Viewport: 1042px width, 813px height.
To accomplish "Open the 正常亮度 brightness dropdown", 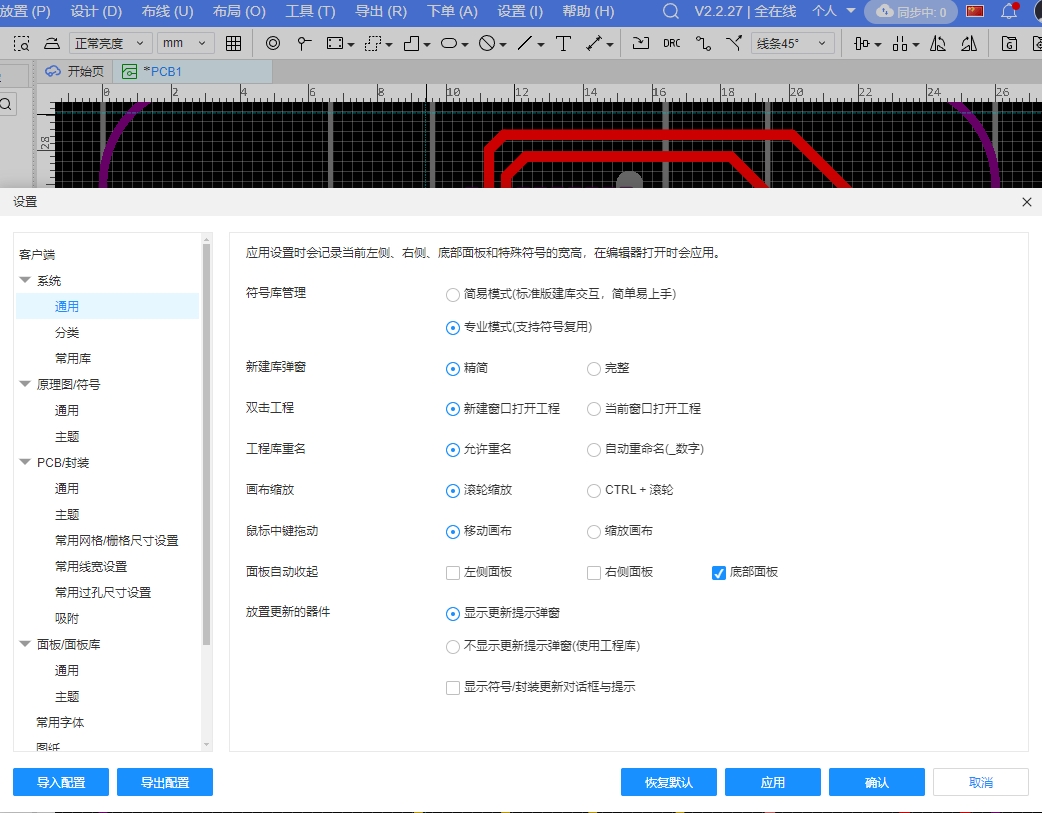I will coord(110,44).
